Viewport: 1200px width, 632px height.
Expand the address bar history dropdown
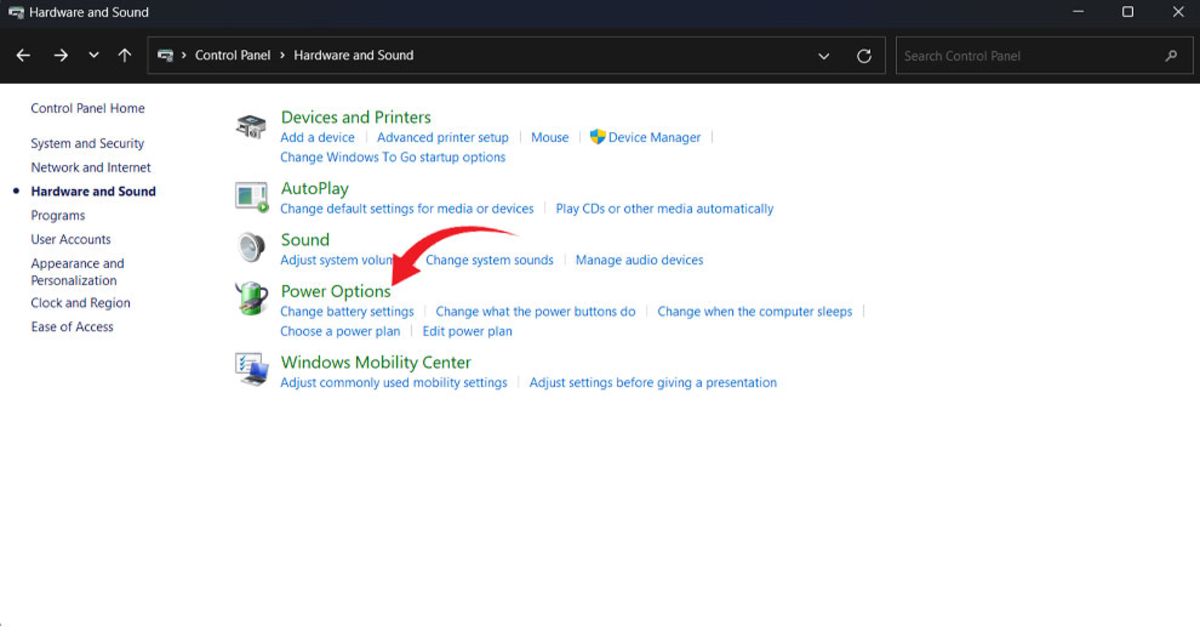pyautogui.click(x=824, y=56)
